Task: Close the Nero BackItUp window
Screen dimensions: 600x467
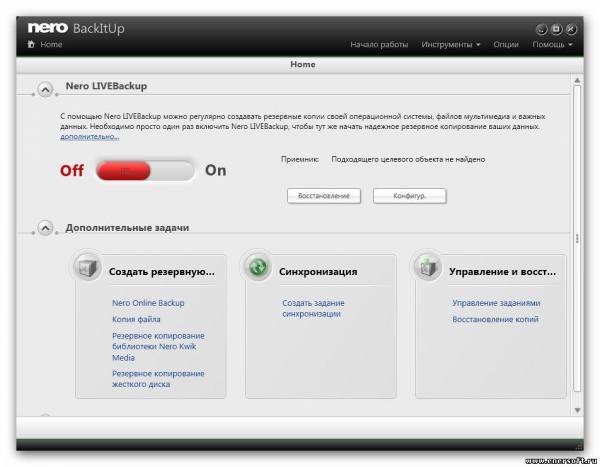Action: tap(571, 29)
